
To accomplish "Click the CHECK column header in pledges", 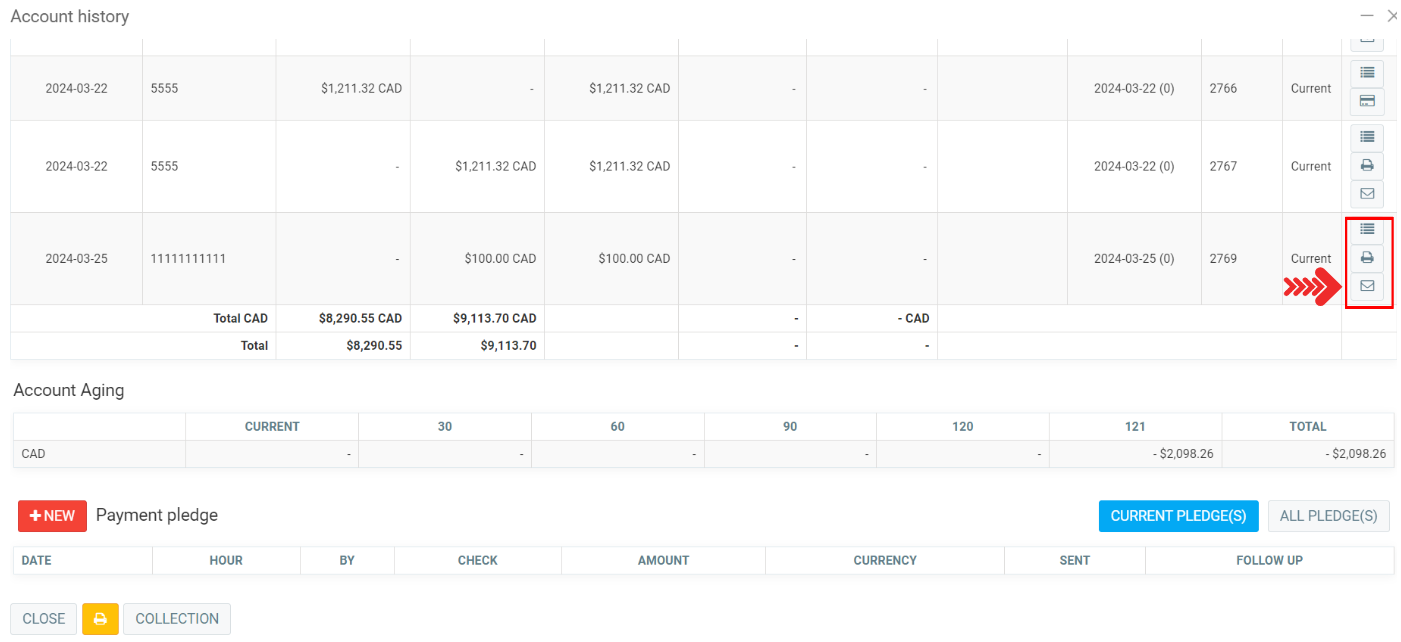I will coord(477,561).
